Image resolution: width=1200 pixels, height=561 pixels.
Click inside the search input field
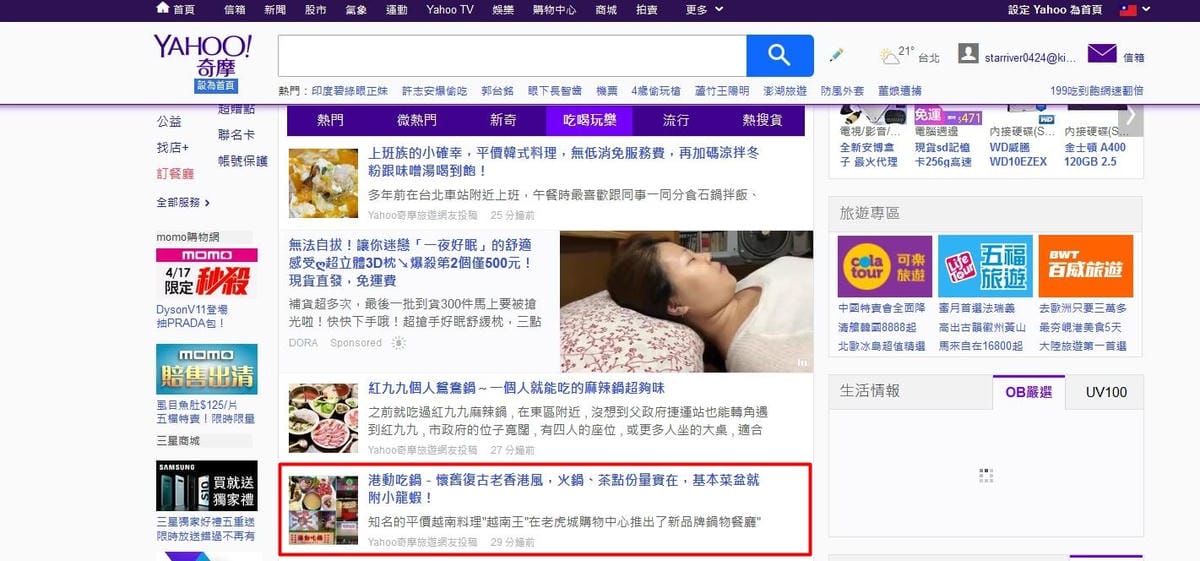tap(512, 55)
